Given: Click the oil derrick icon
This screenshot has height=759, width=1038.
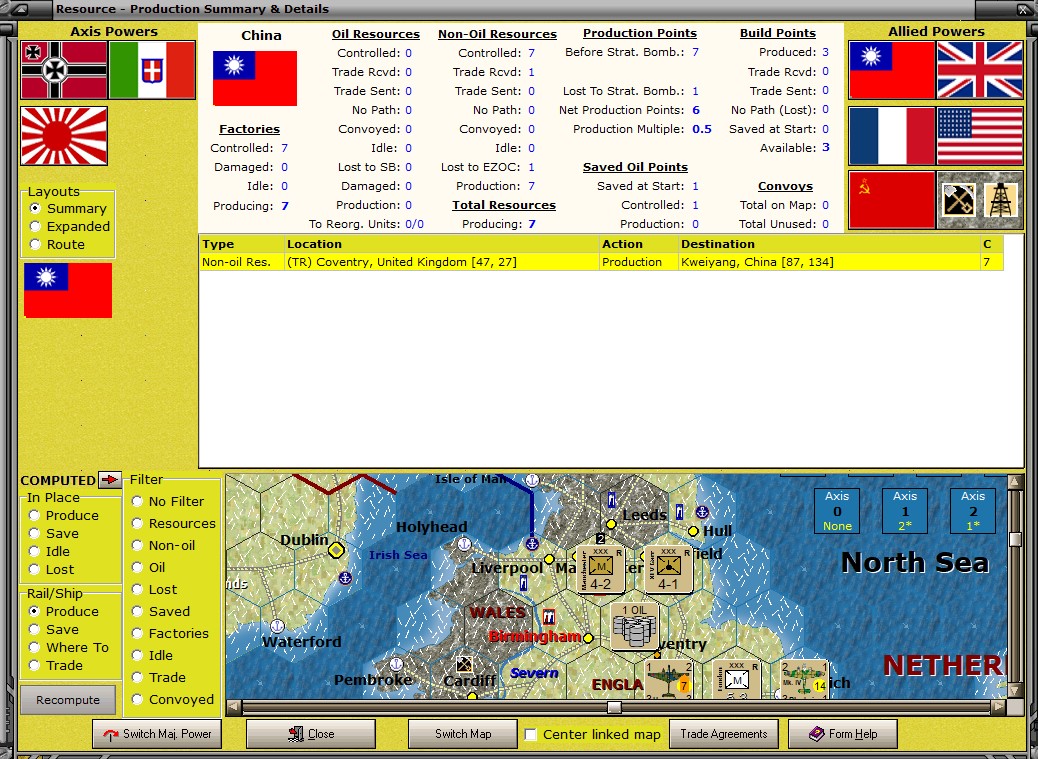Looking at the screenshot, I should pos(1001,200).
